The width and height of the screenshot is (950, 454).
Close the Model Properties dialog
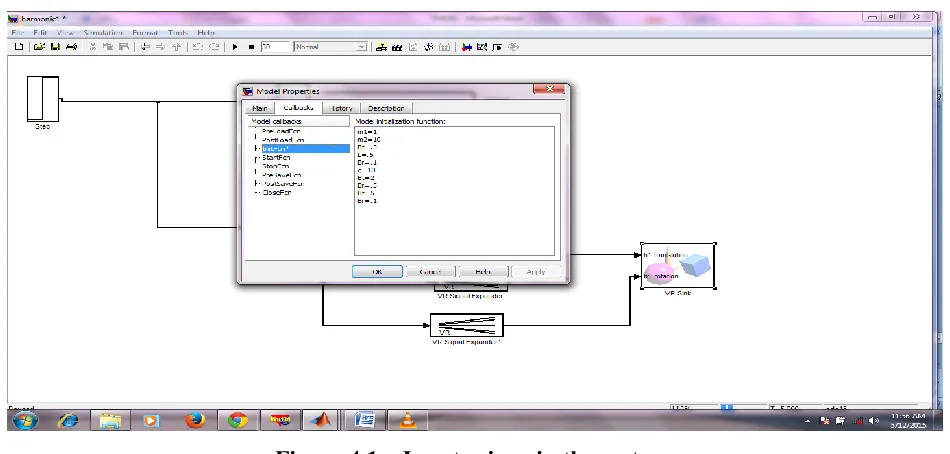tap(550, 89)
